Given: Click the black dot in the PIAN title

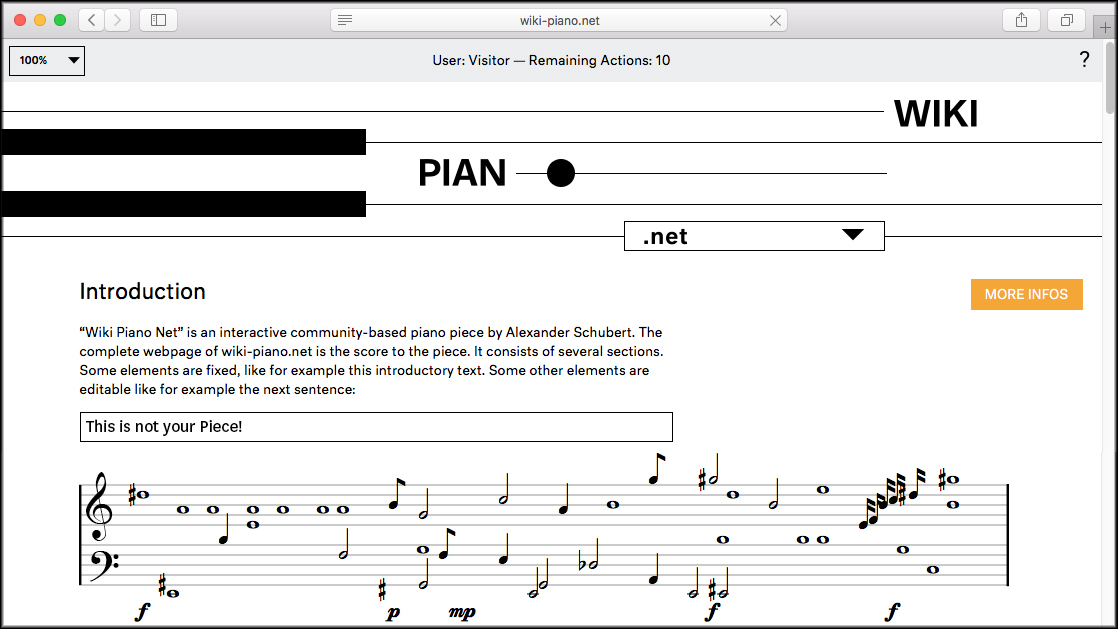Looking at the screenshot, I should (x=560, y=173).
